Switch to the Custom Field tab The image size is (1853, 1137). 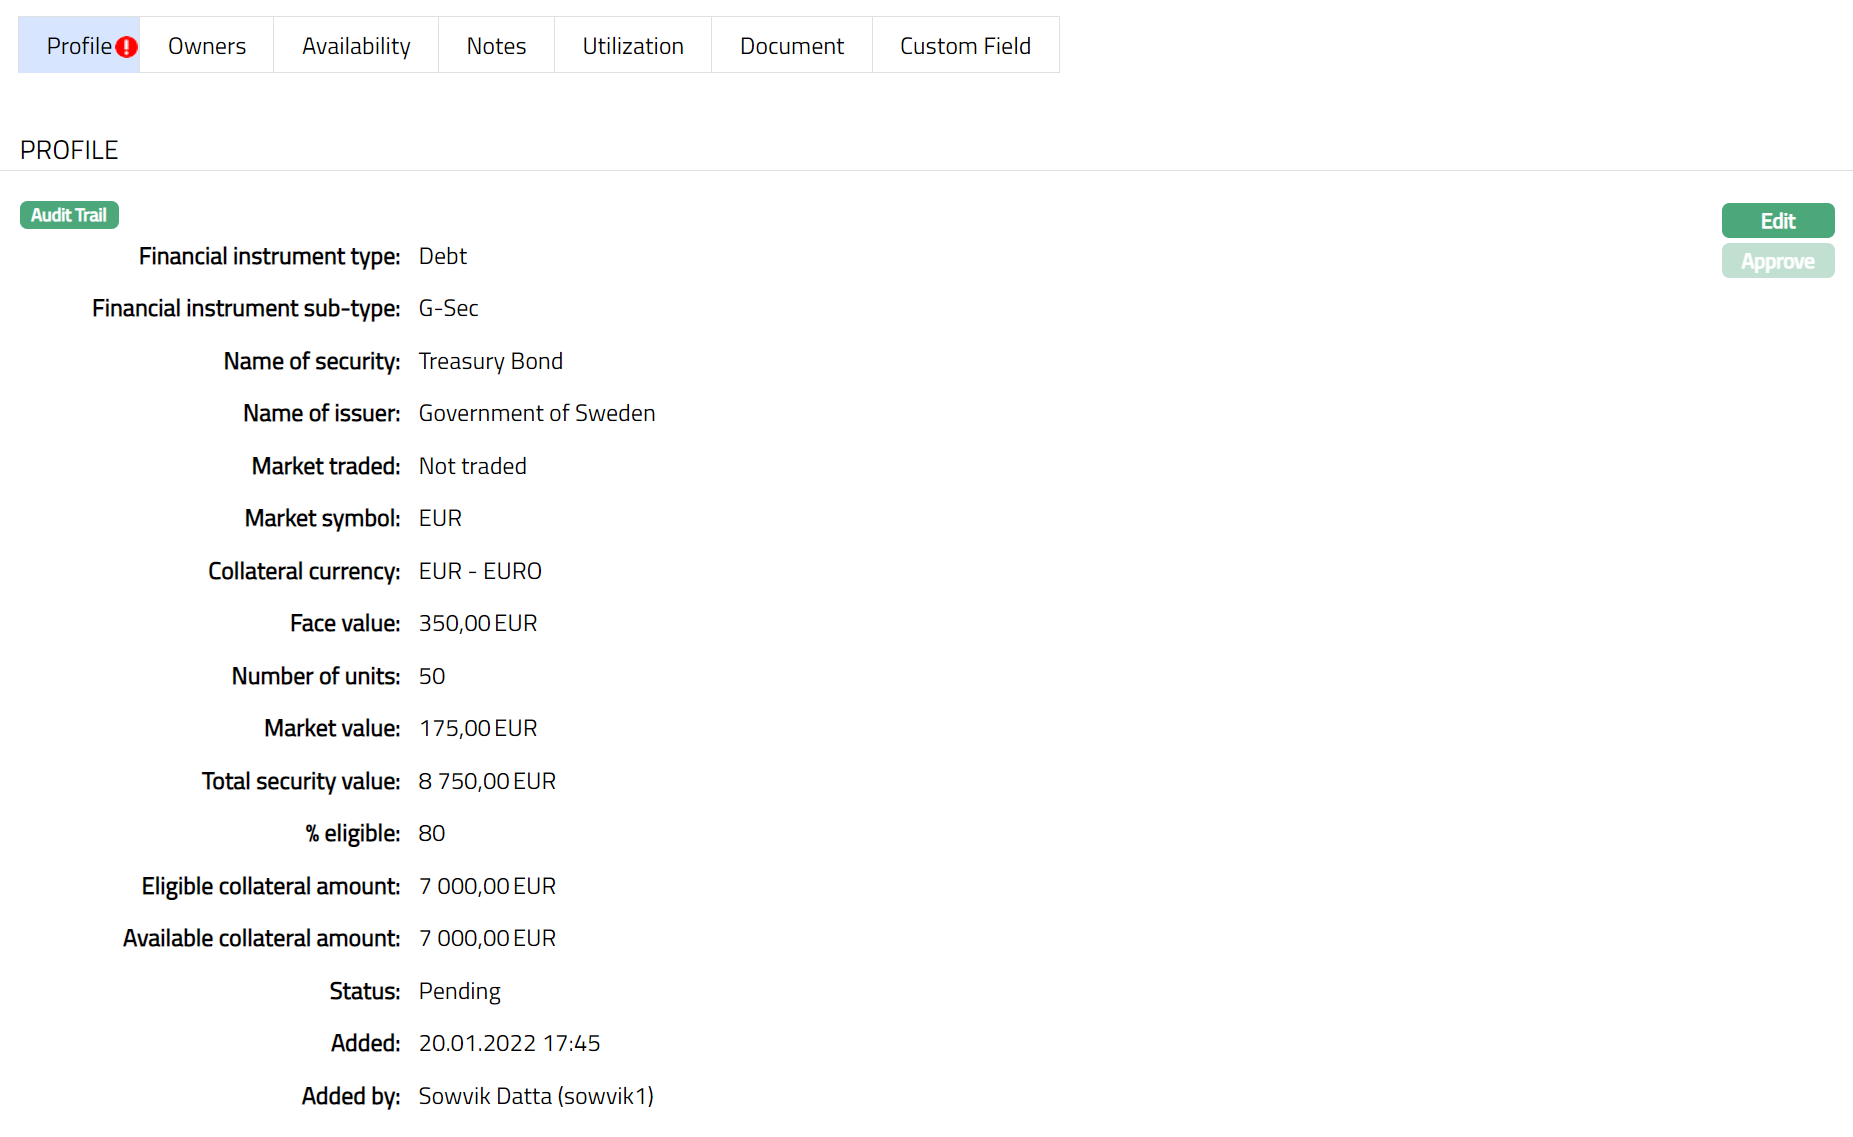click(x=965, y=46)
